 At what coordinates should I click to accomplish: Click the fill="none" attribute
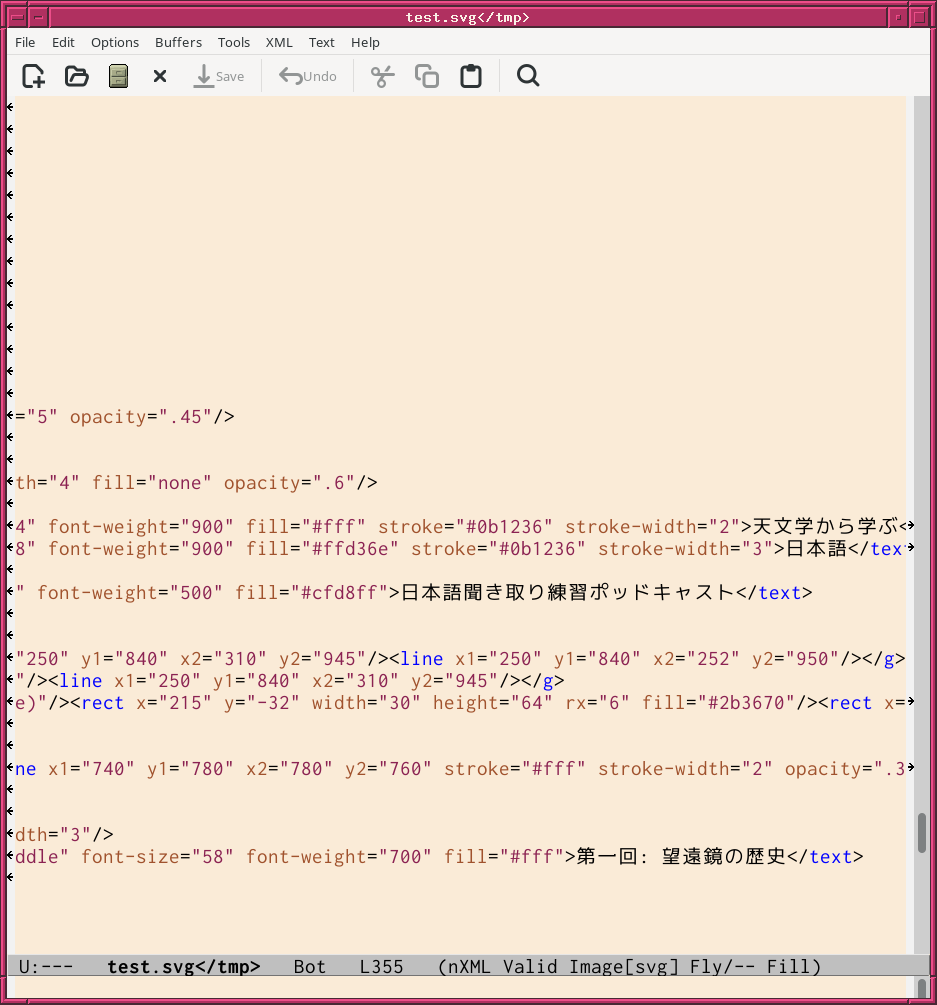point(151,483)
